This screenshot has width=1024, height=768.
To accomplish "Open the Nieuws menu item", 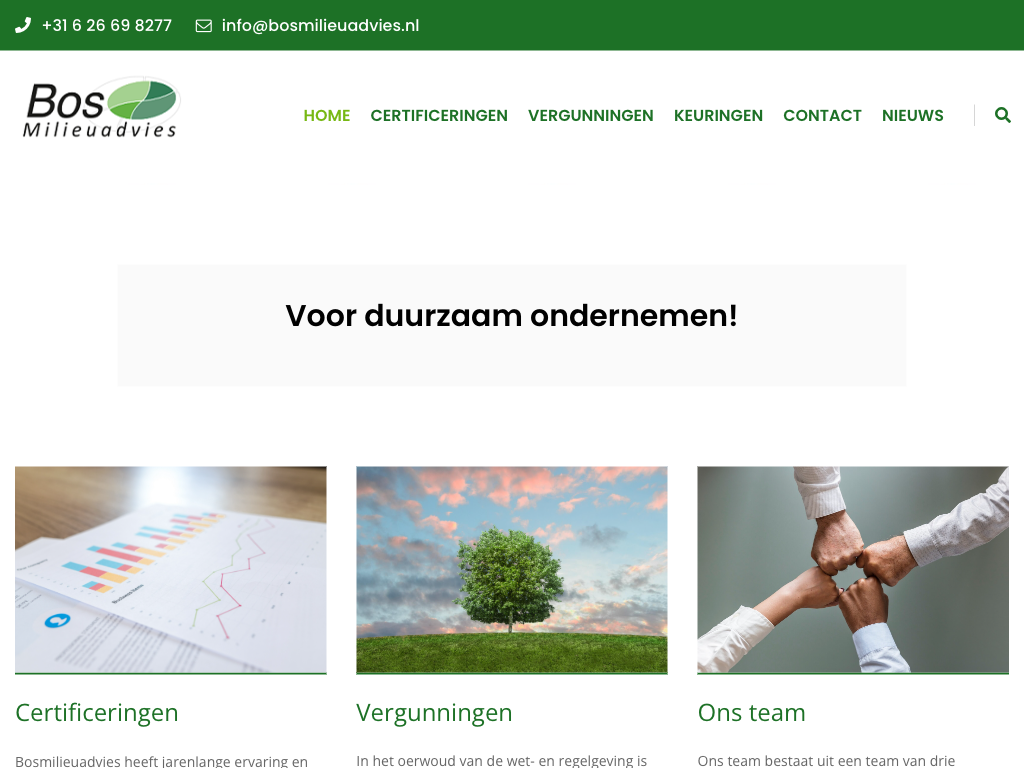I will coord(912,116).
